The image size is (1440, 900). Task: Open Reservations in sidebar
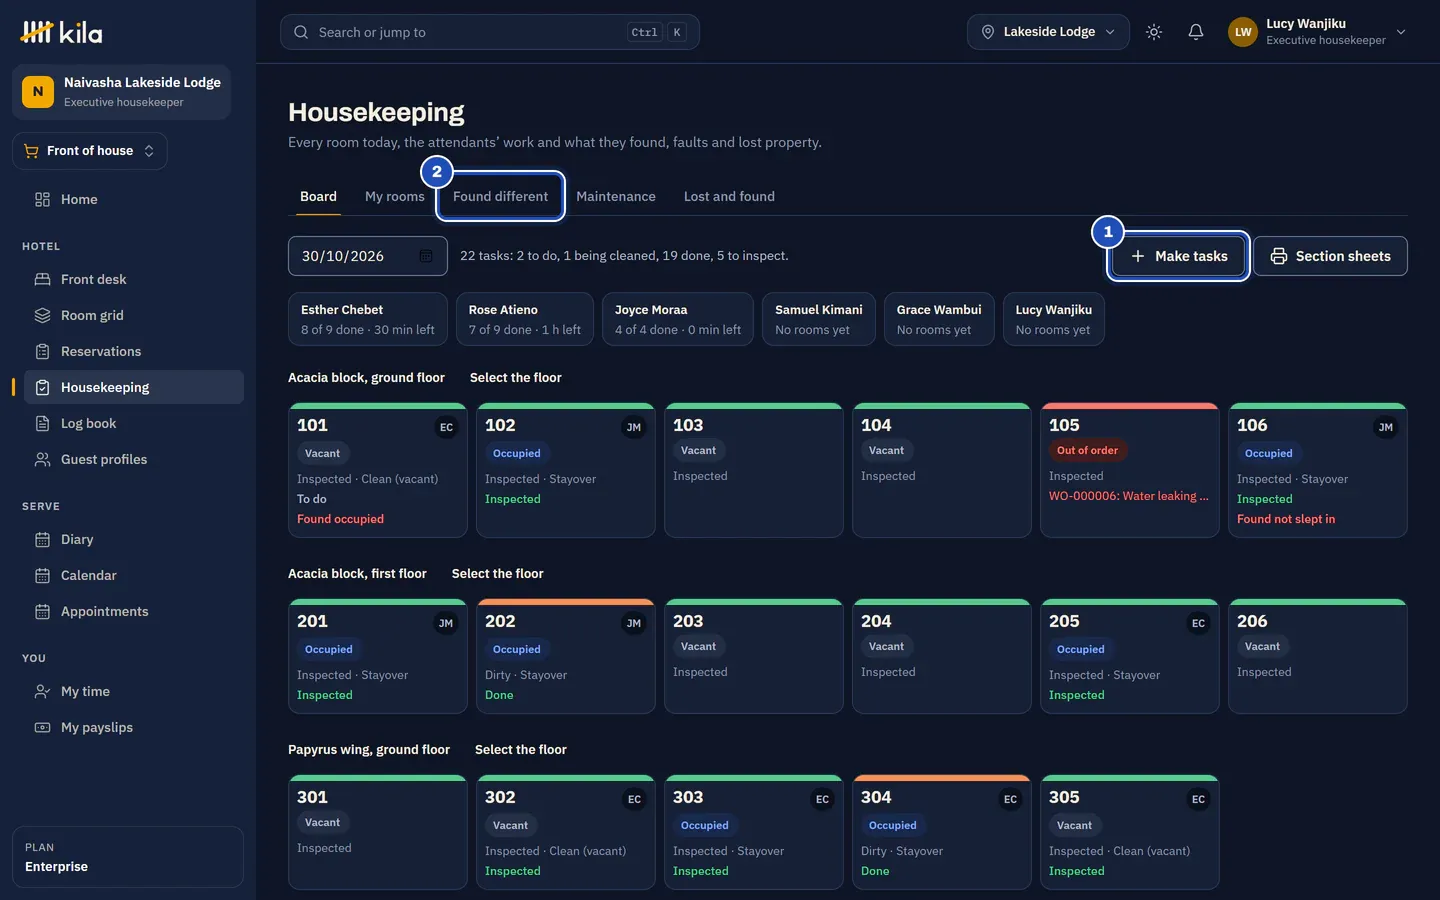[133, 351]
